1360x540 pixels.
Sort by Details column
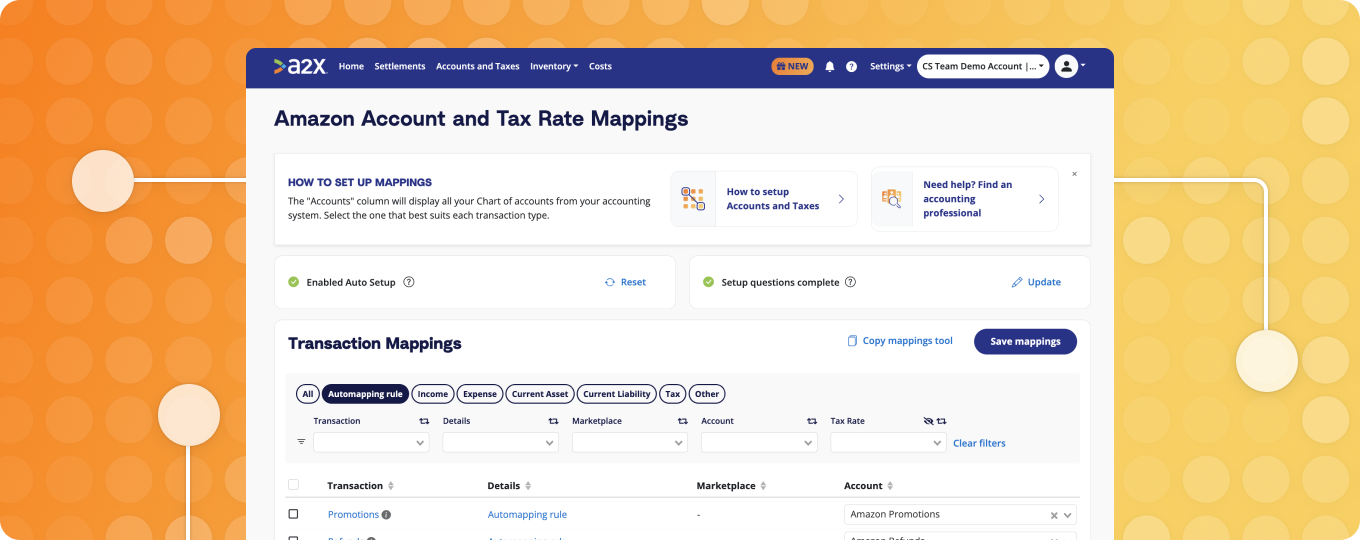pos(528,486)
